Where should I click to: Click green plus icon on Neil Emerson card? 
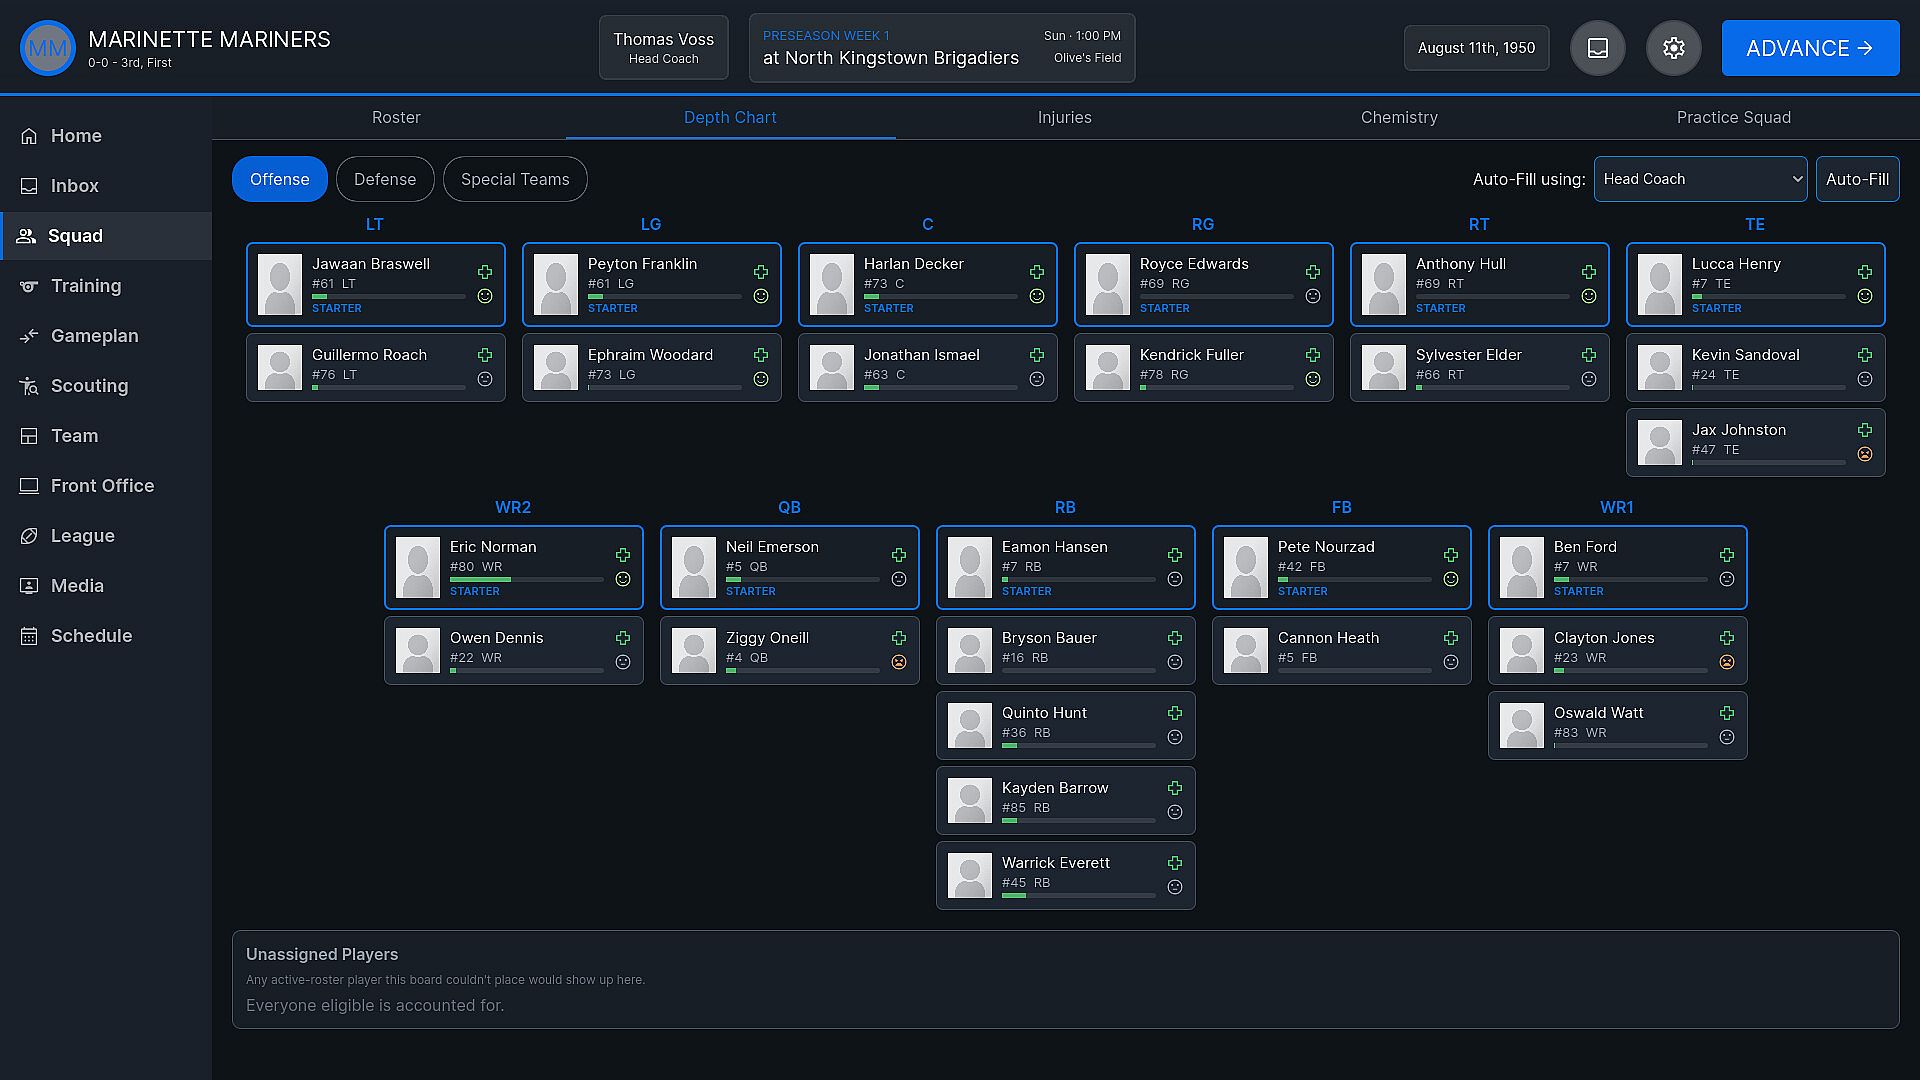point(899,555)
